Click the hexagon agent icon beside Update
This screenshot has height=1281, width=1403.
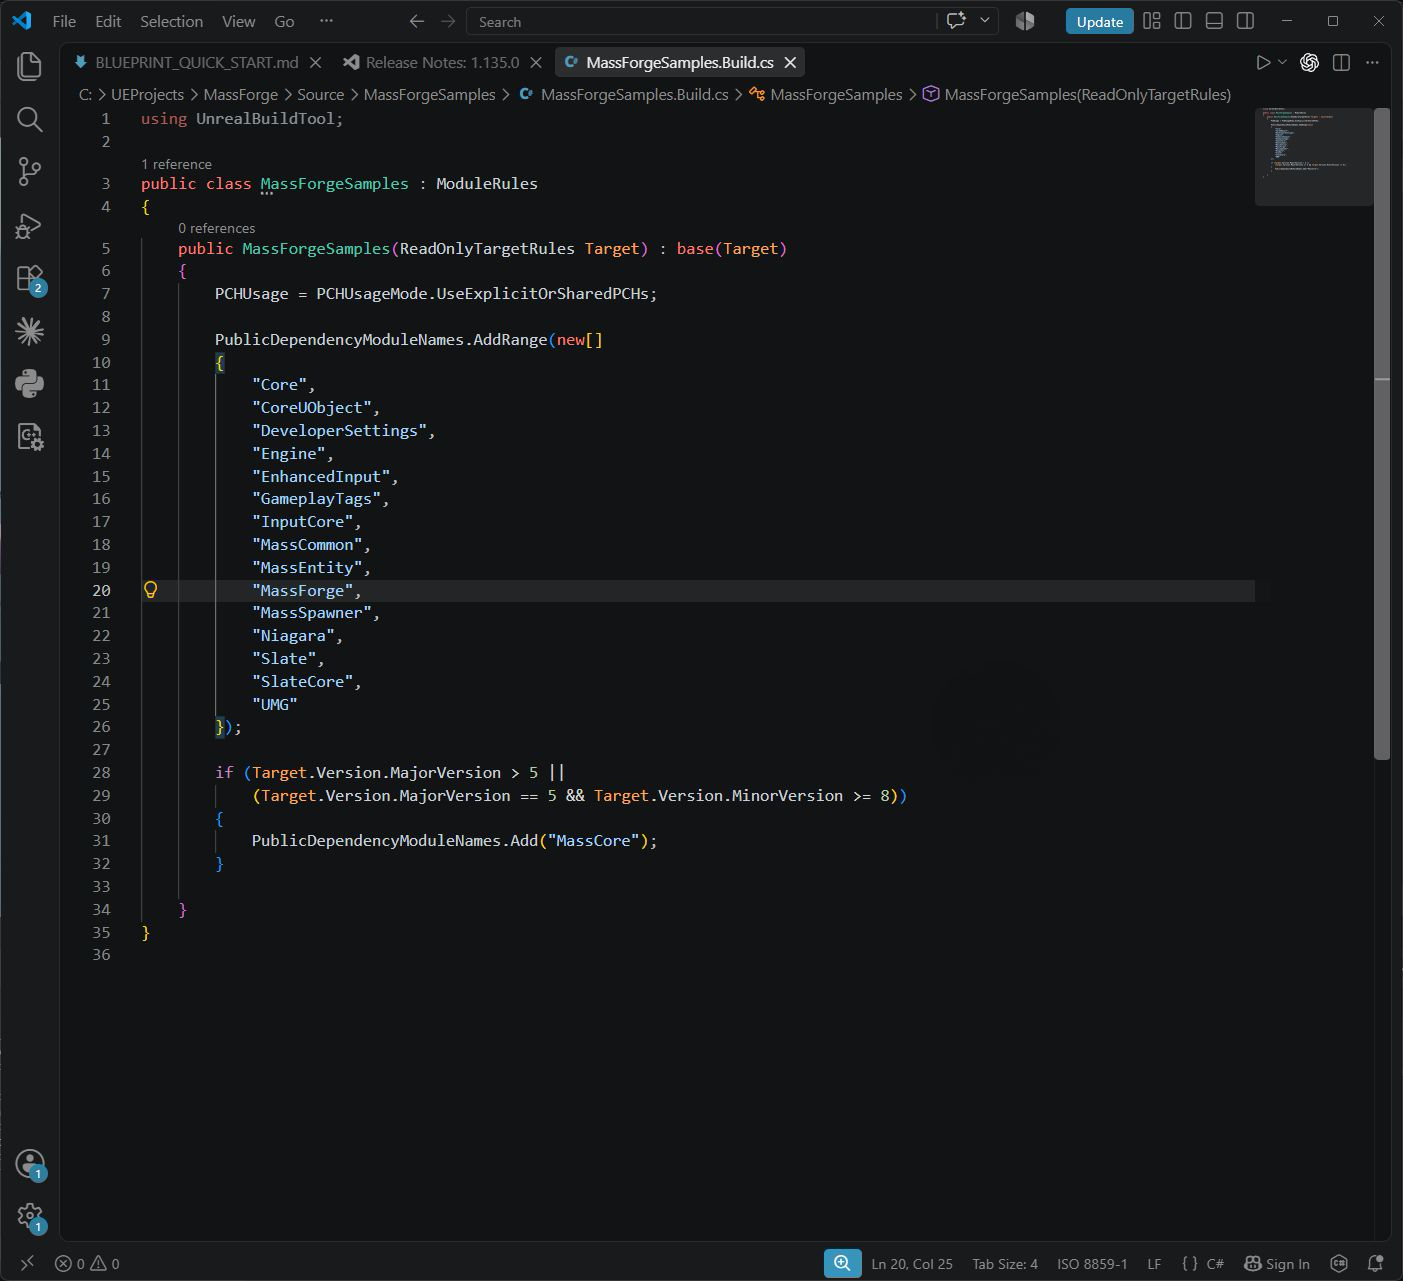1025,21
